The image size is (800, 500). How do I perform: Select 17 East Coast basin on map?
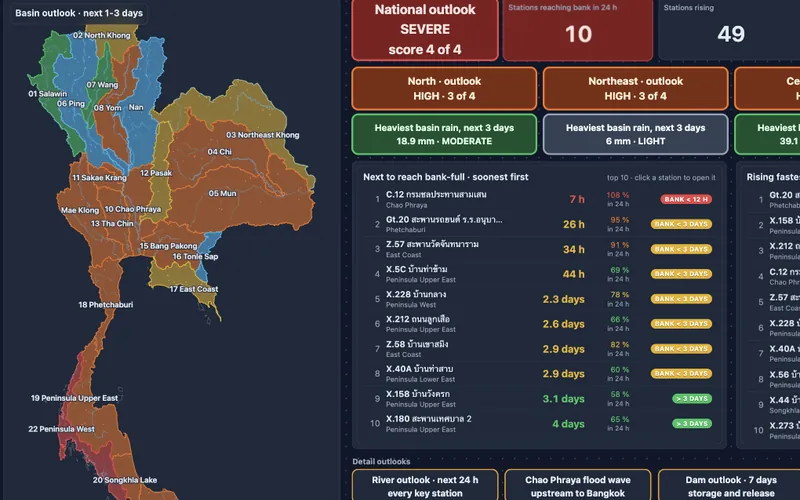[194, 289]
